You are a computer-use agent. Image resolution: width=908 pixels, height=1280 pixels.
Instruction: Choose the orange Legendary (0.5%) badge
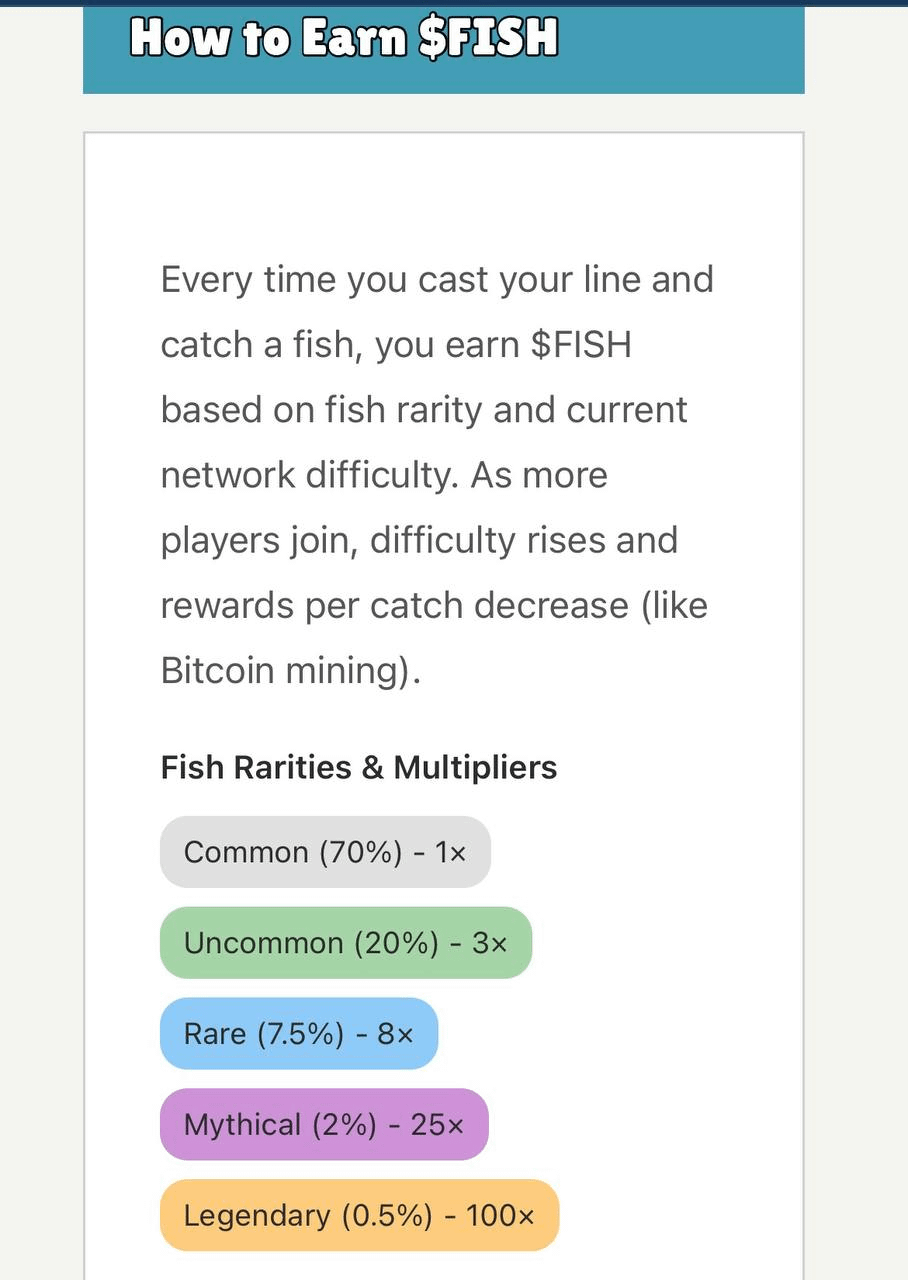click(358, 1216)
